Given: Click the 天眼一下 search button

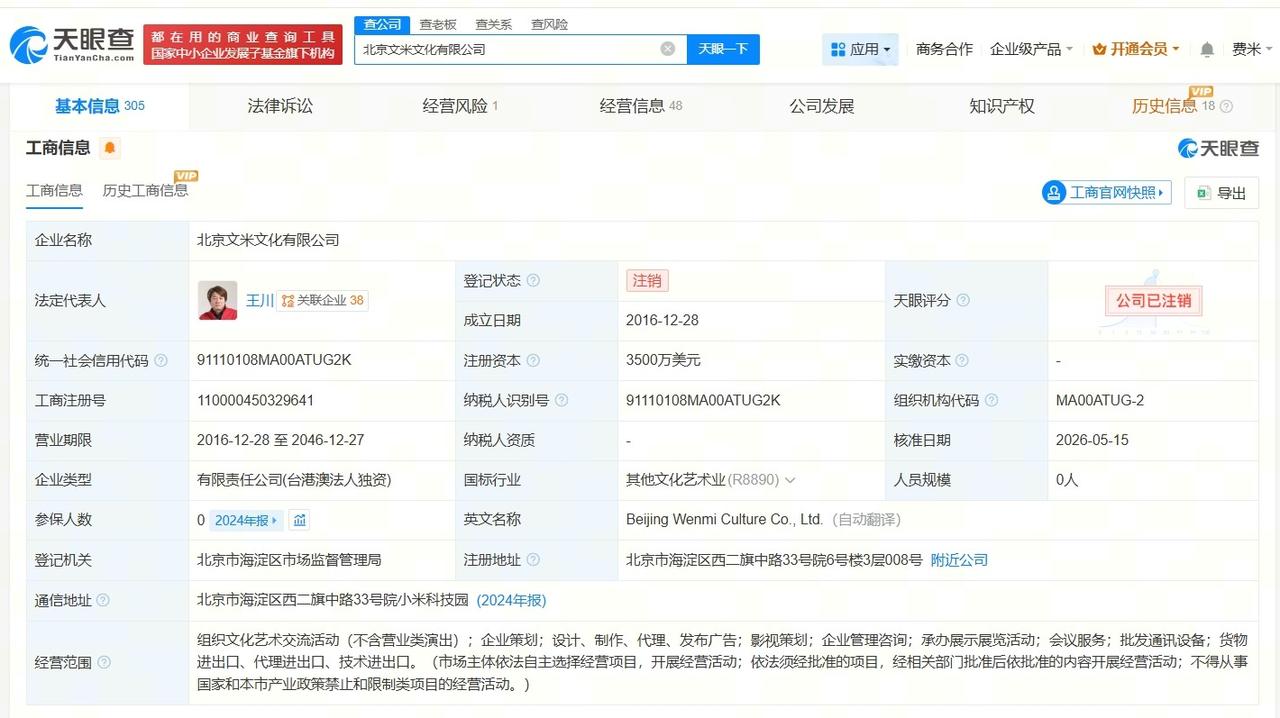Looking at the screenshot, I should click(723, 49).
